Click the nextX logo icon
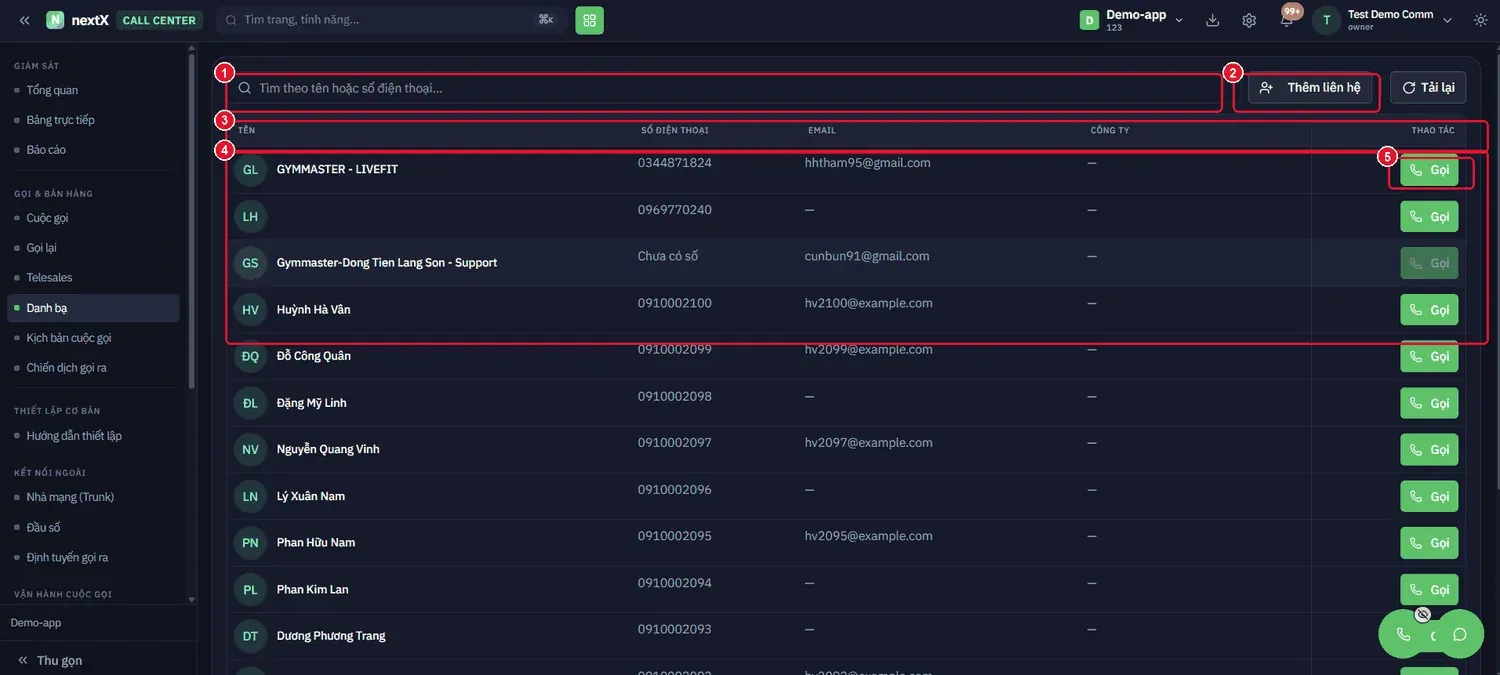 55,20
